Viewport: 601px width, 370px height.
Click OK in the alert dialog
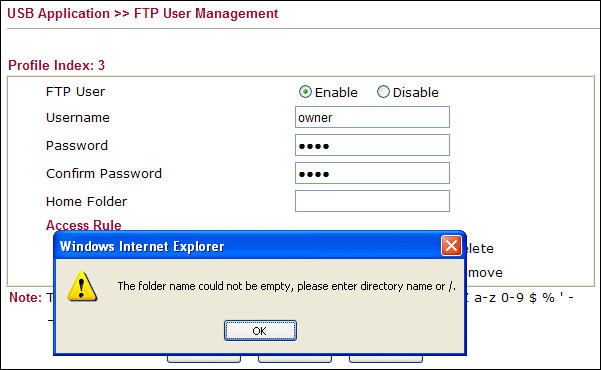[x=260, y=331]
